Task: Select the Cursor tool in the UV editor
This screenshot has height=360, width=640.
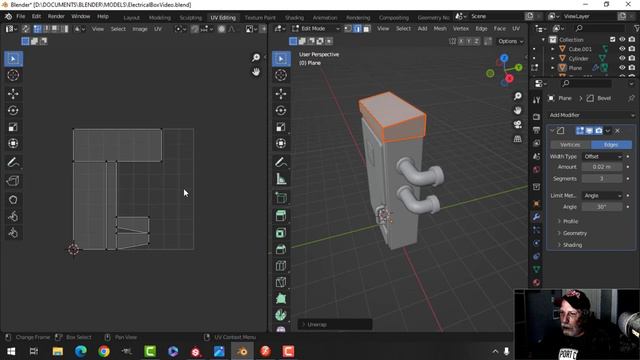Action: pos(13,75)
